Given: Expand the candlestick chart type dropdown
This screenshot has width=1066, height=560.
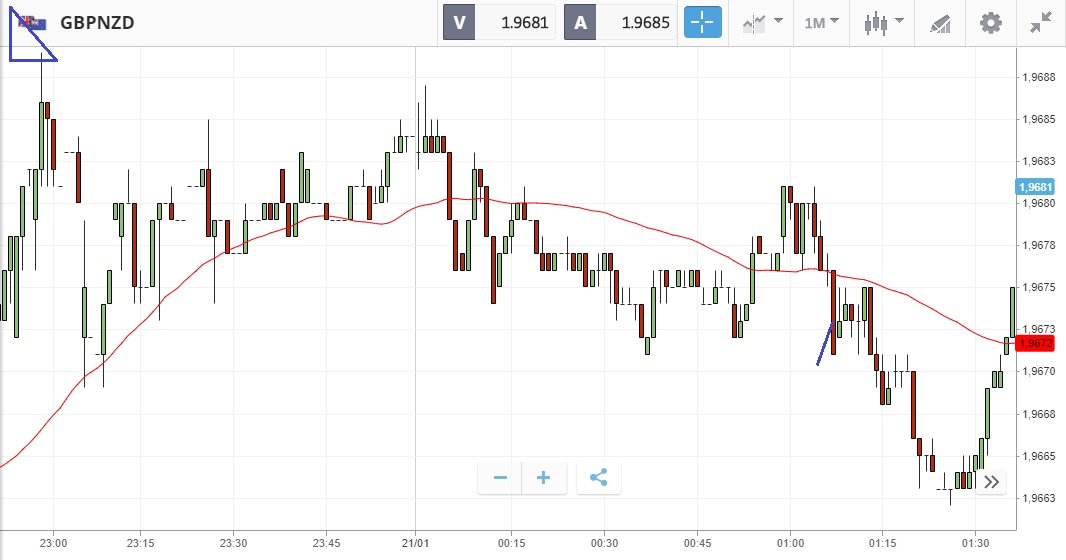Looking at the screenshot, I should click(x=883, y=22).
